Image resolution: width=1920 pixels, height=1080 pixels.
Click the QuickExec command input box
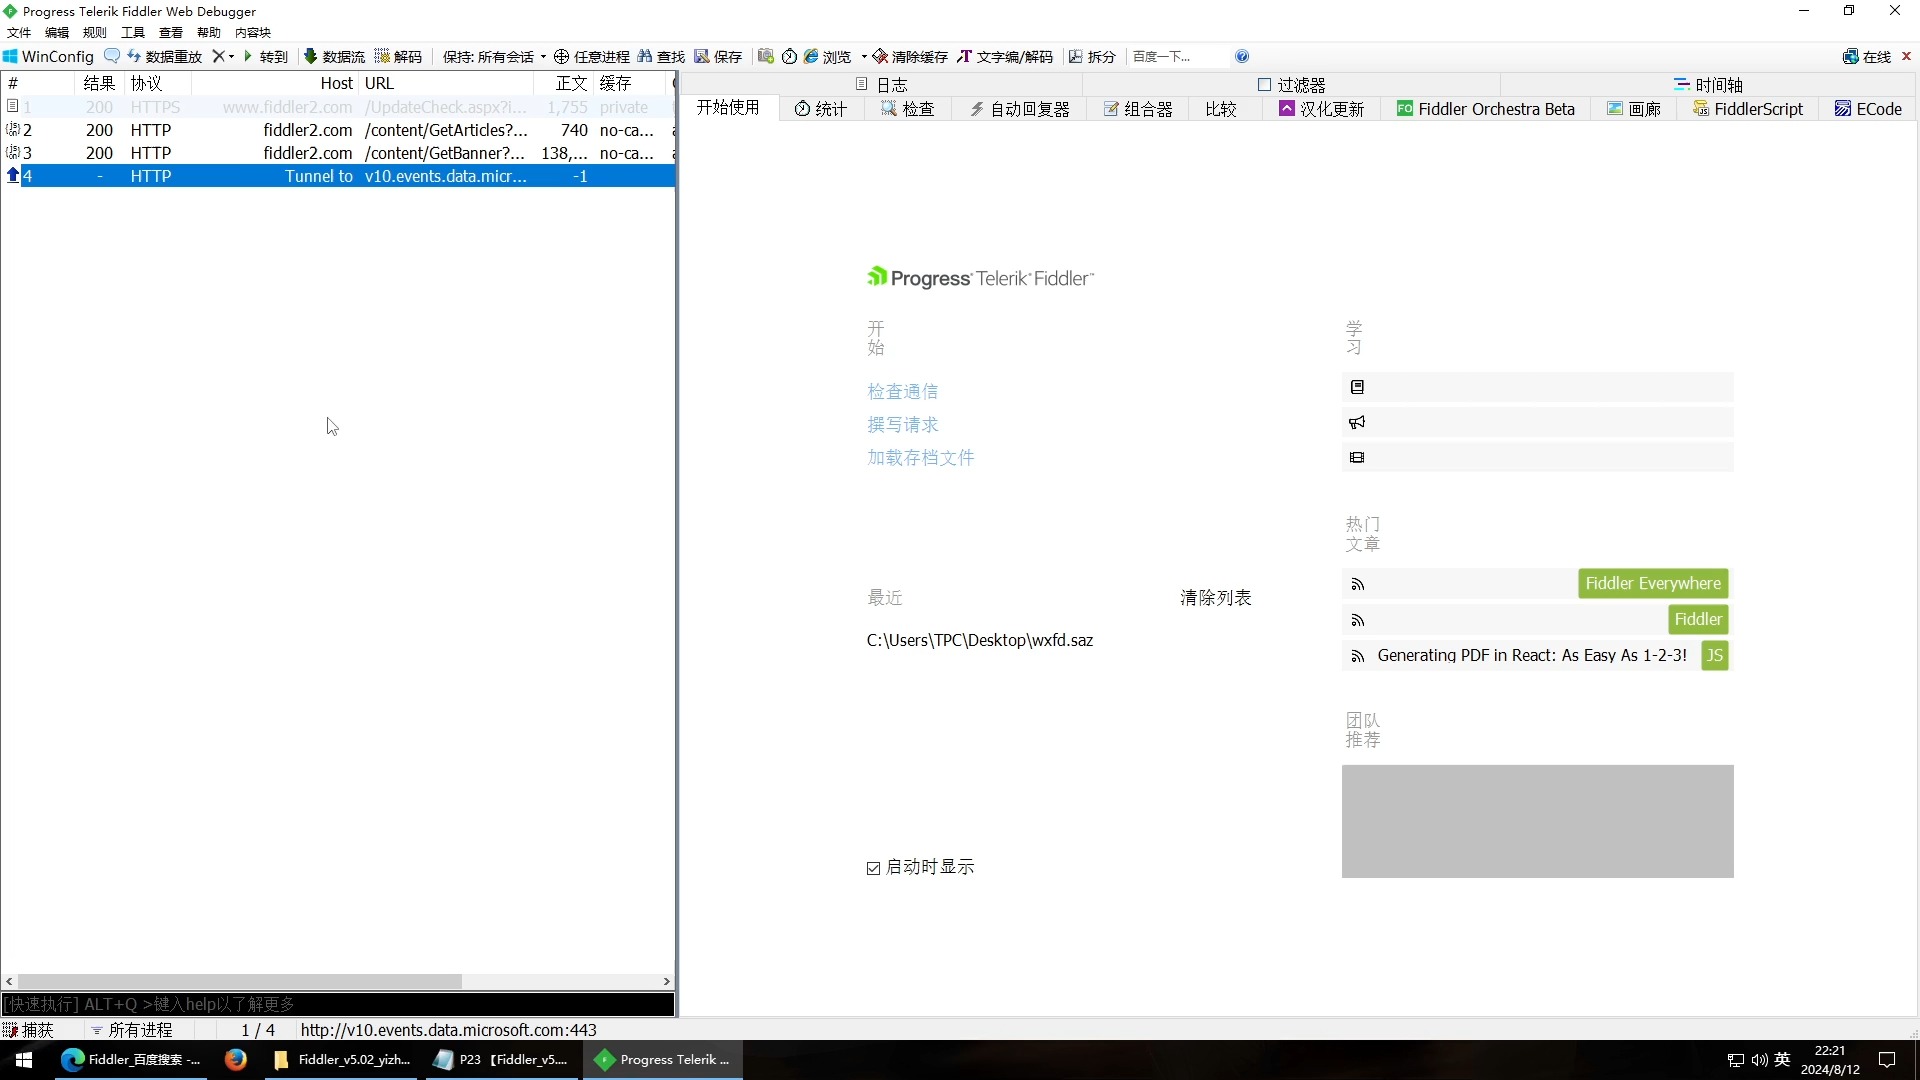[x=338, y=1004]
